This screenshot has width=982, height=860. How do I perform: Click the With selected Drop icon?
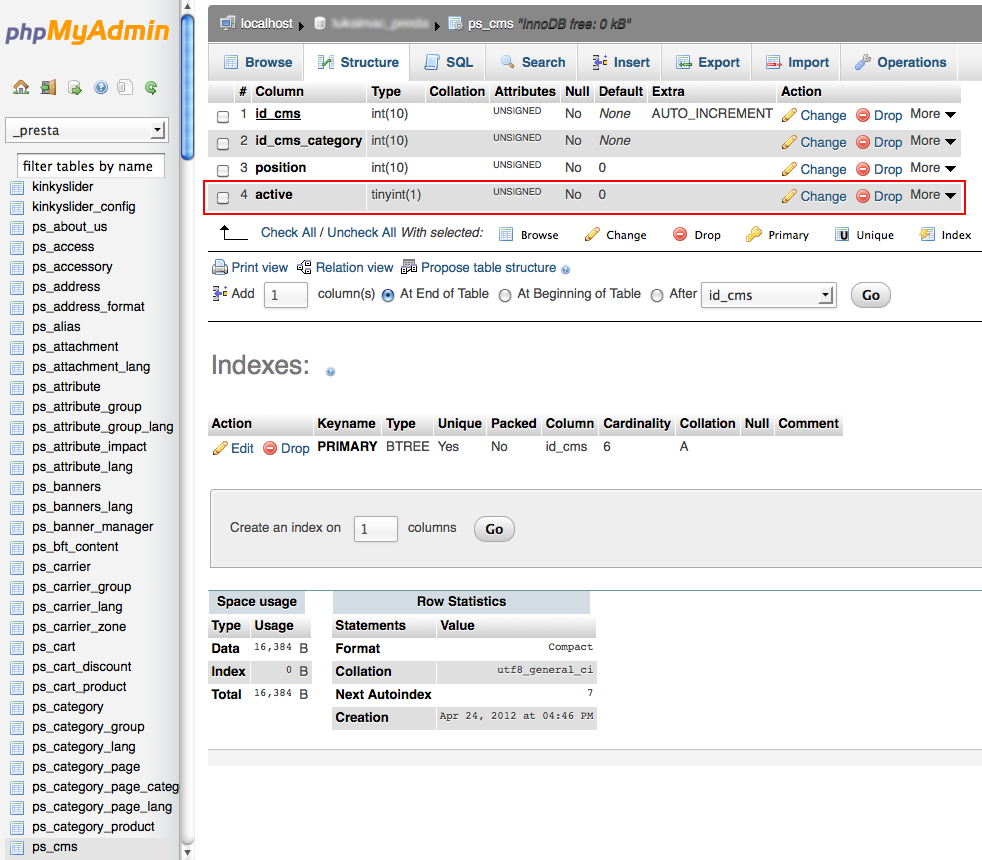point(680,234)
